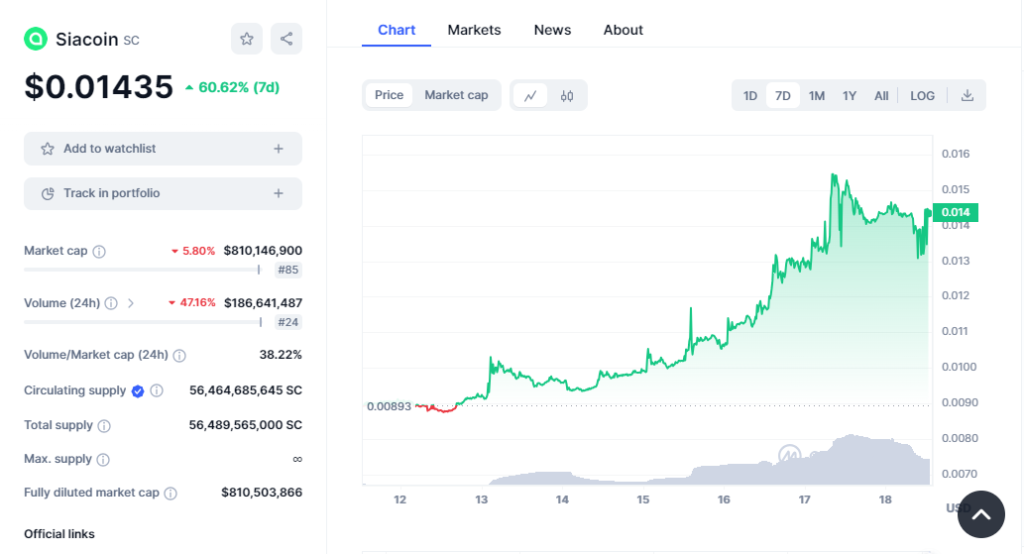The image size is (1024, 554).
Task: Open Circulating supply info icon
Action: click(x=157, y=391)
